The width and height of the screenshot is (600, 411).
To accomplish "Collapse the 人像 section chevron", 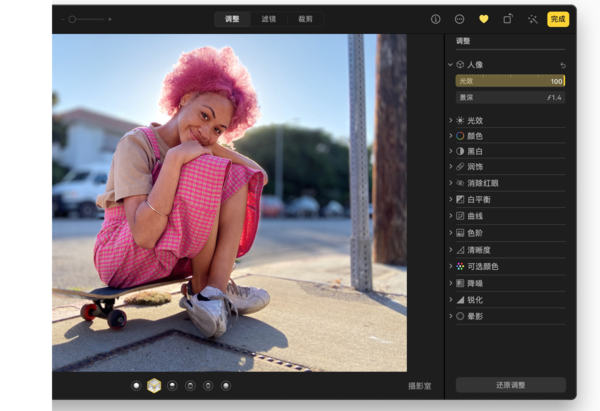I will pyautogui.click(x=450, y=65).
